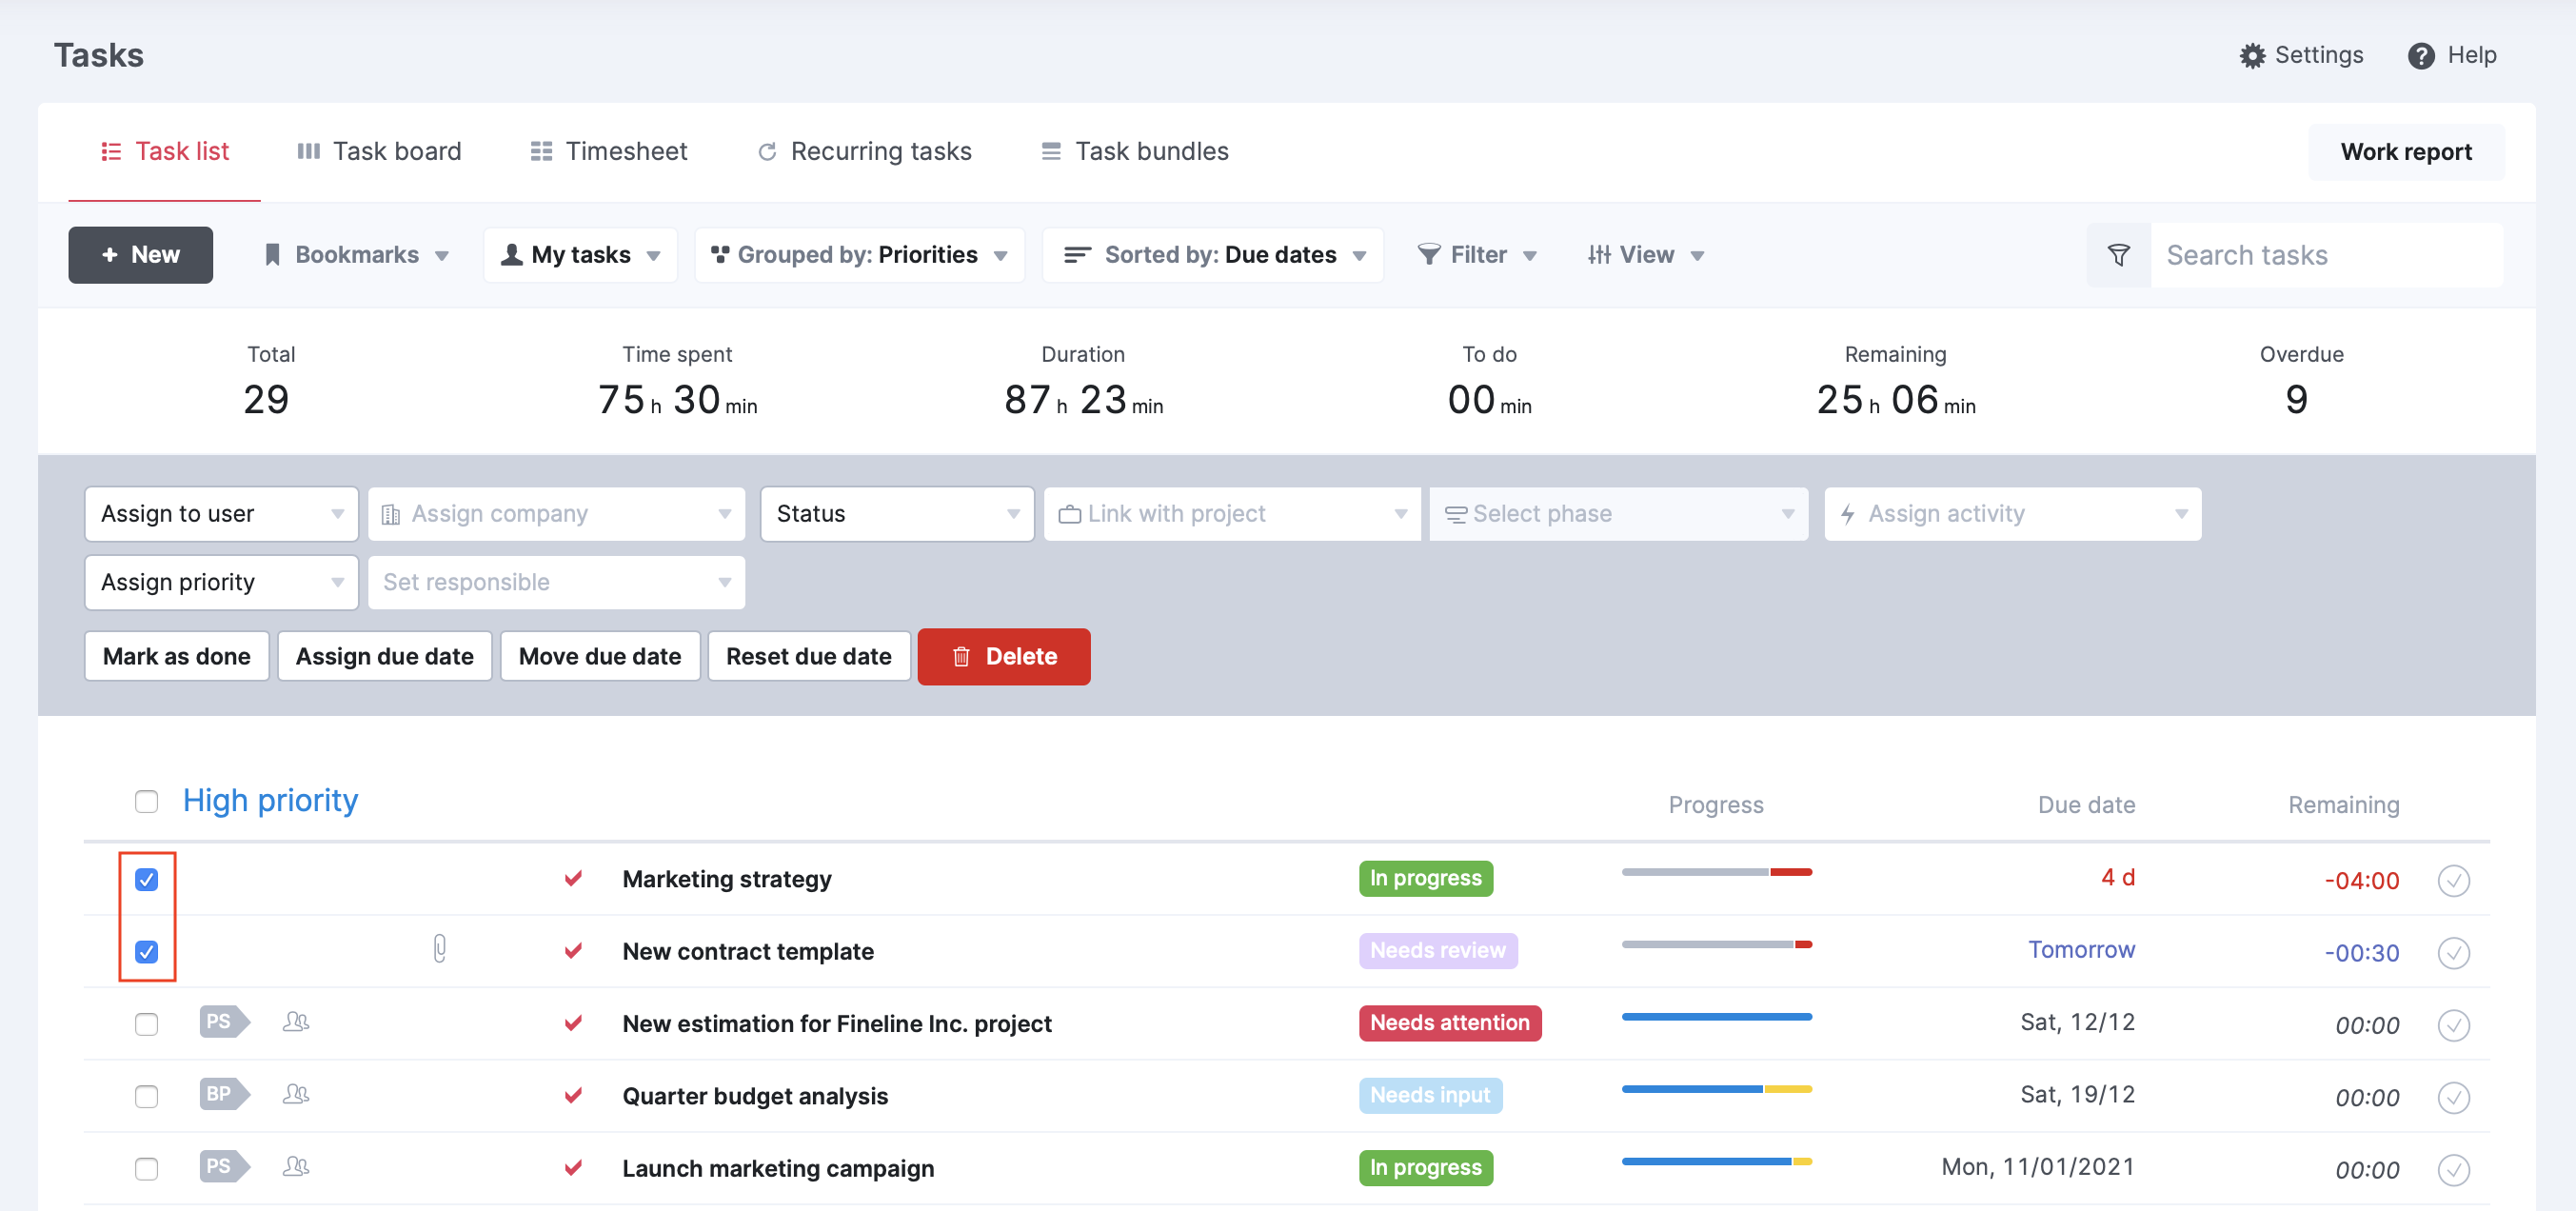The image size is (2576, 1211).
Task: Switch to the Task board tab
Action: [379, 152]
